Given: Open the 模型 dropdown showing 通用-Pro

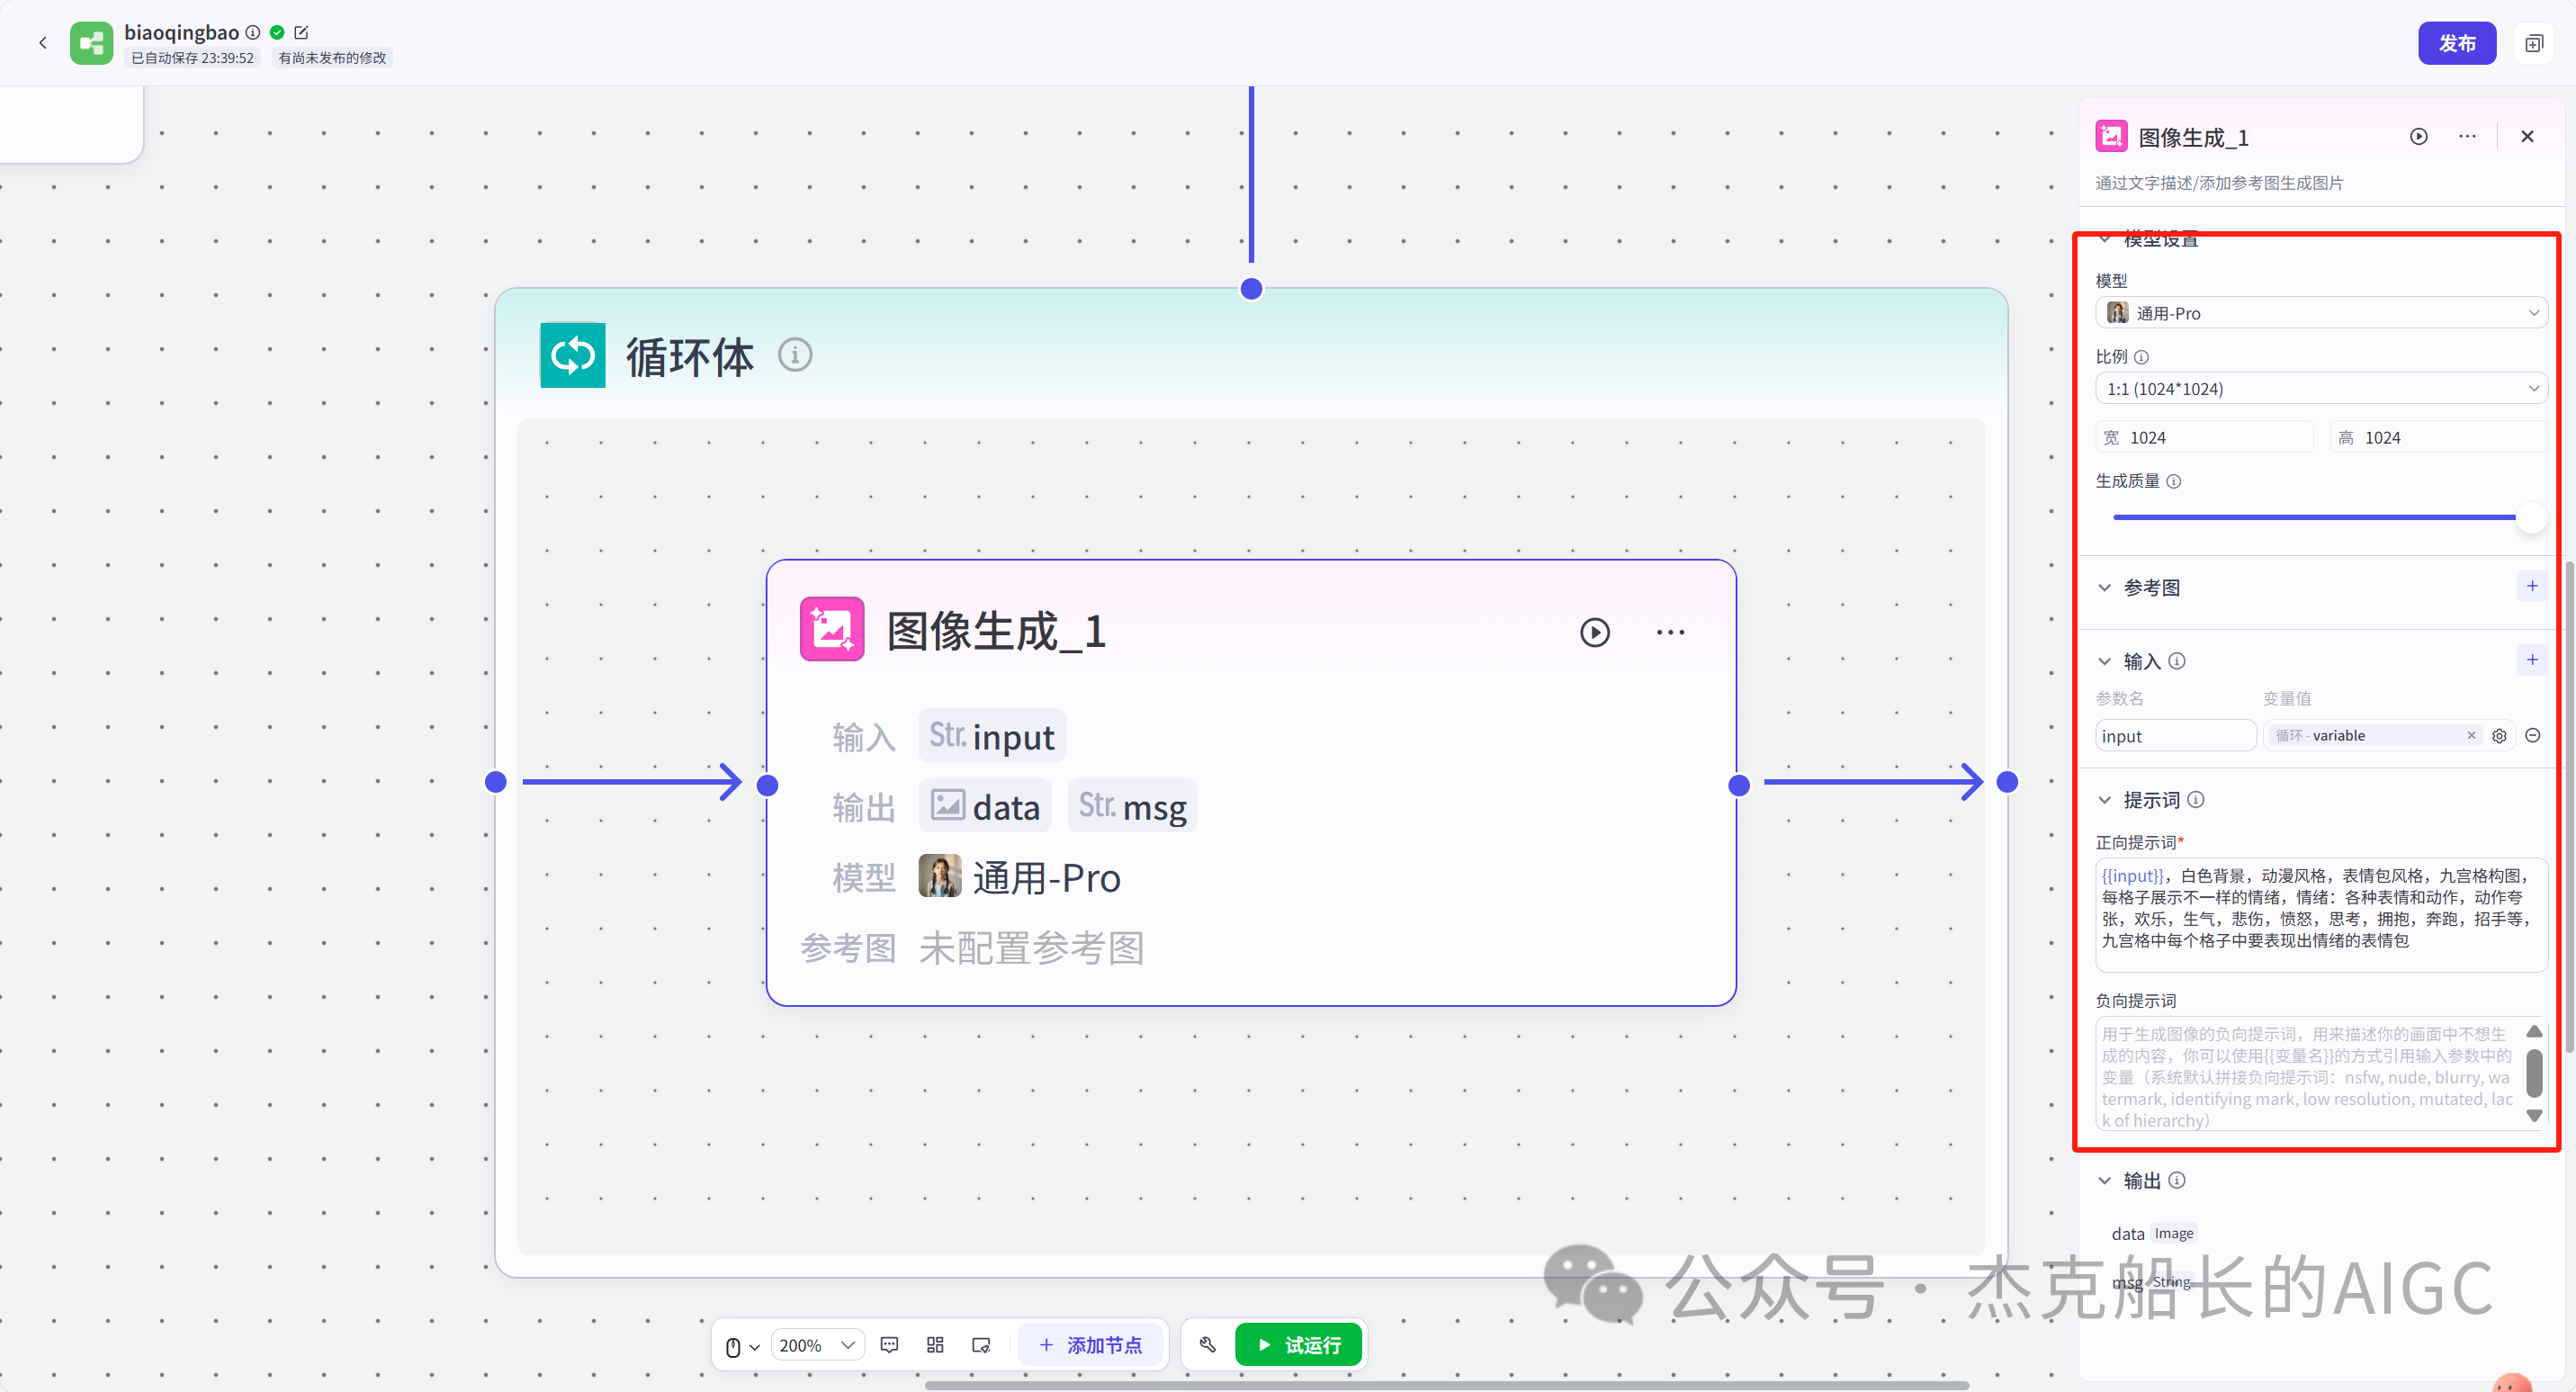Looking at the screenshot, I should [x=2320, y=312].
